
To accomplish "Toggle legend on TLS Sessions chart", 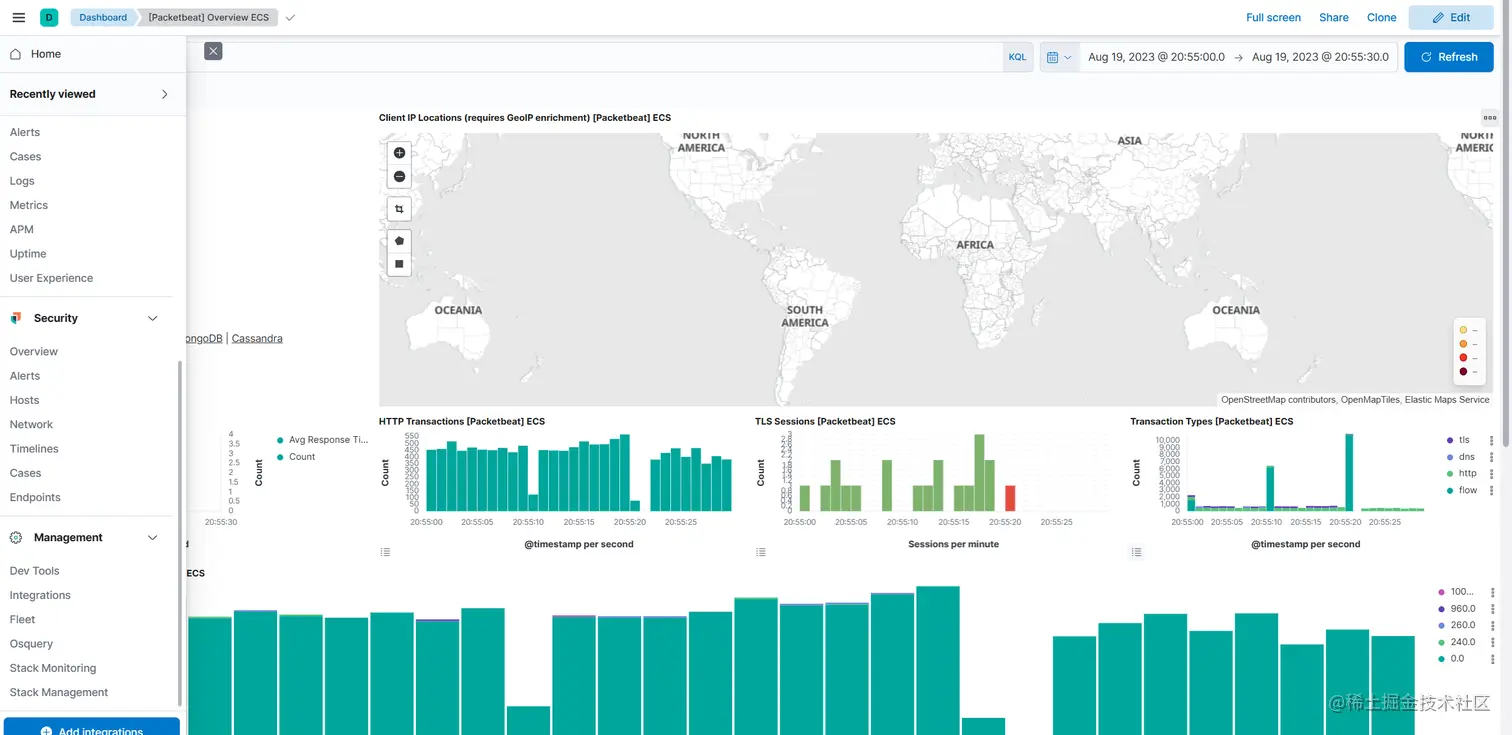I will [x=761, y=552].
